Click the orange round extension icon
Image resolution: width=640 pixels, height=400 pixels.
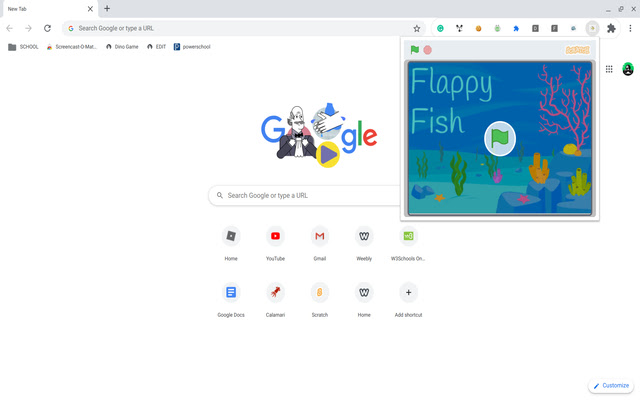[478, 29]
